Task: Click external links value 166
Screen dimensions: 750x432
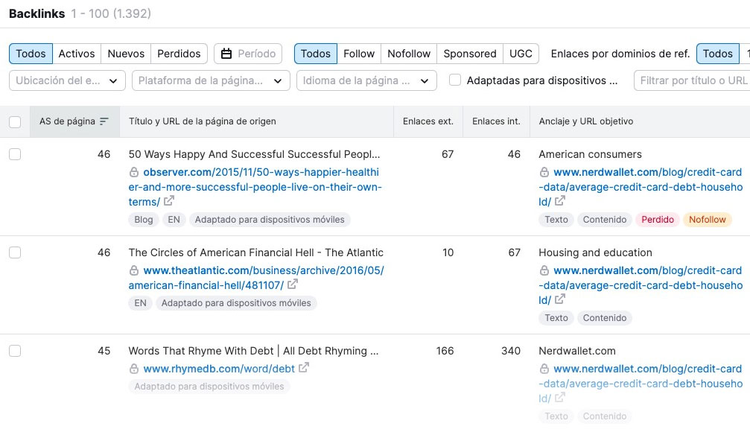Action: [445, 351]
